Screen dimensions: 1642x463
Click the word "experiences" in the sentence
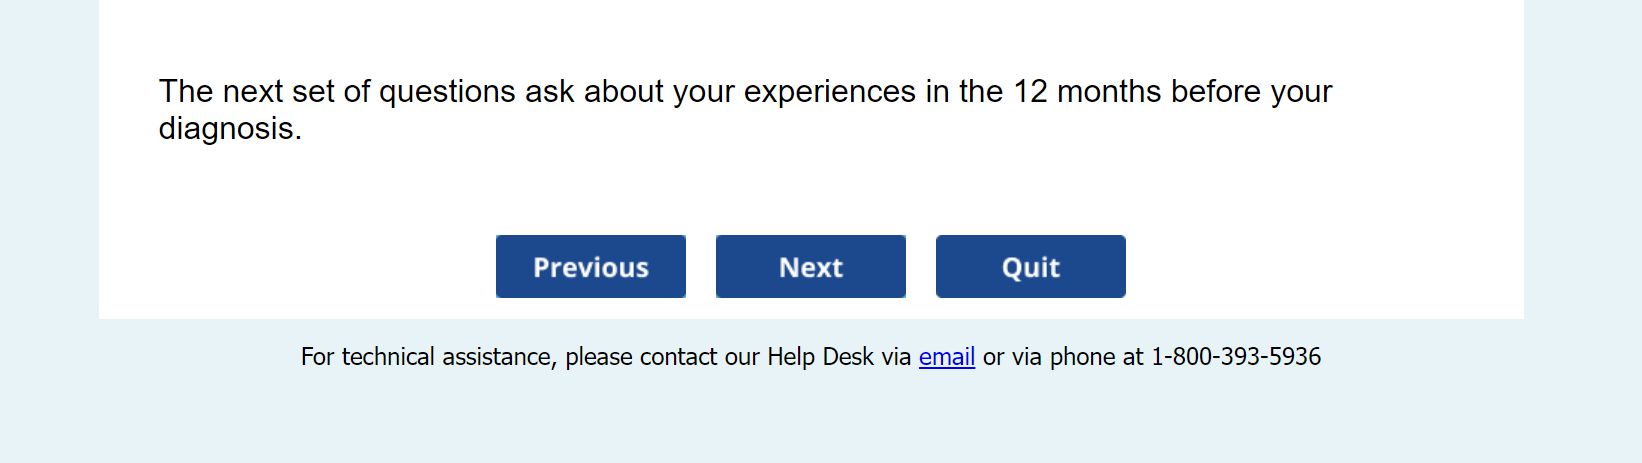pos(829,92)
